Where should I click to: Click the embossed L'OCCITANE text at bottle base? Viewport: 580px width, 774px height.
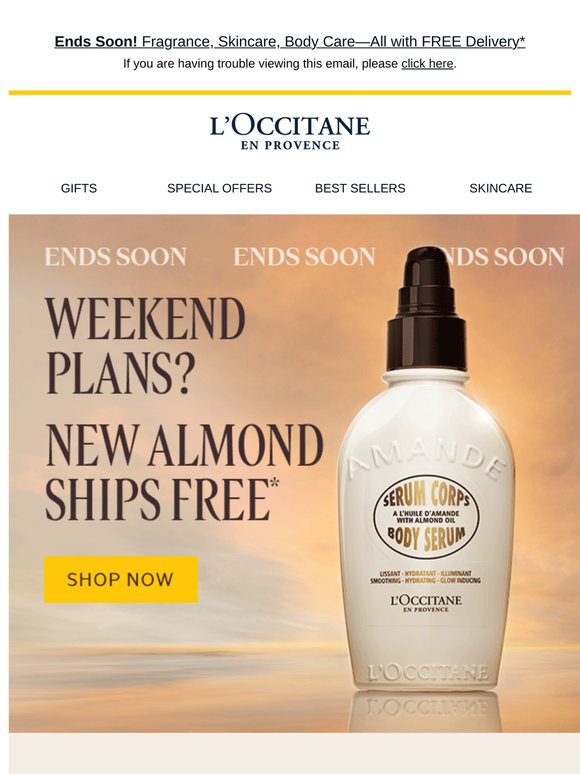point(427,673)
